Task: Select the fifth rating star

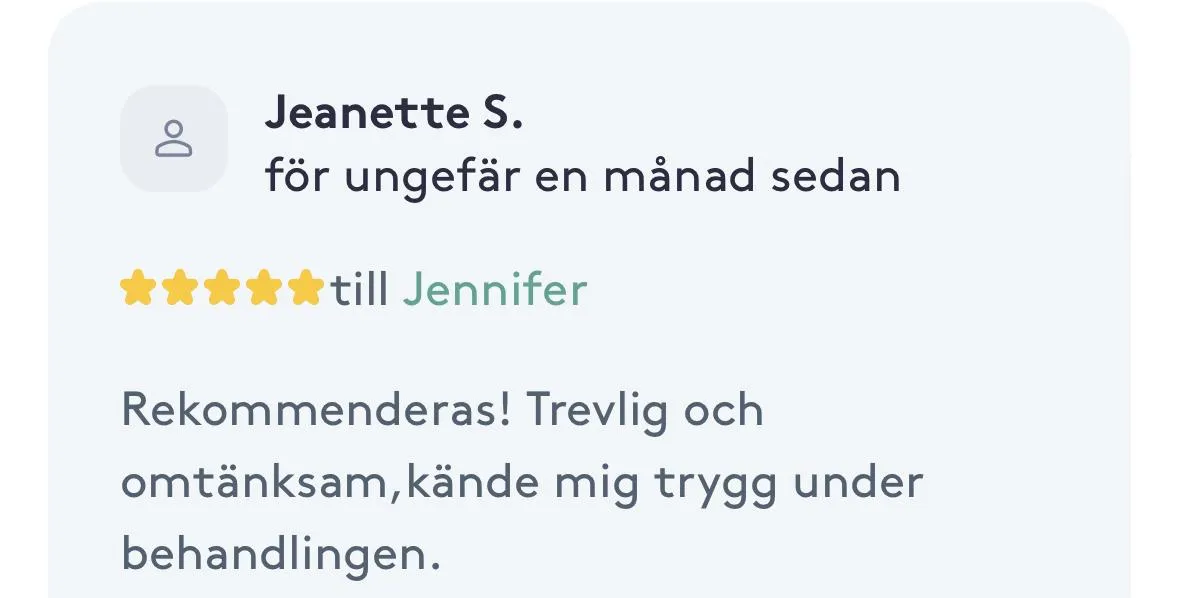Action: click(x=306, y=289)
